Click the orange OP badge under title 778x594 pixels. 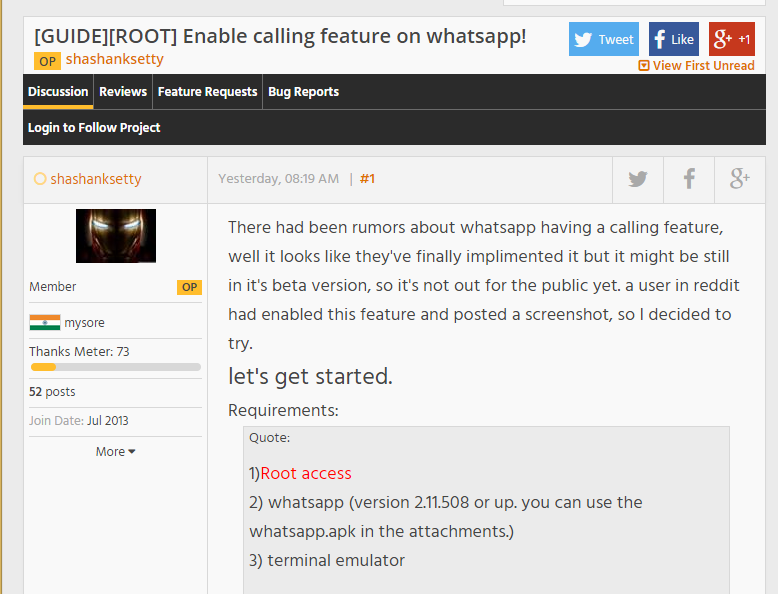click(47, 61)
